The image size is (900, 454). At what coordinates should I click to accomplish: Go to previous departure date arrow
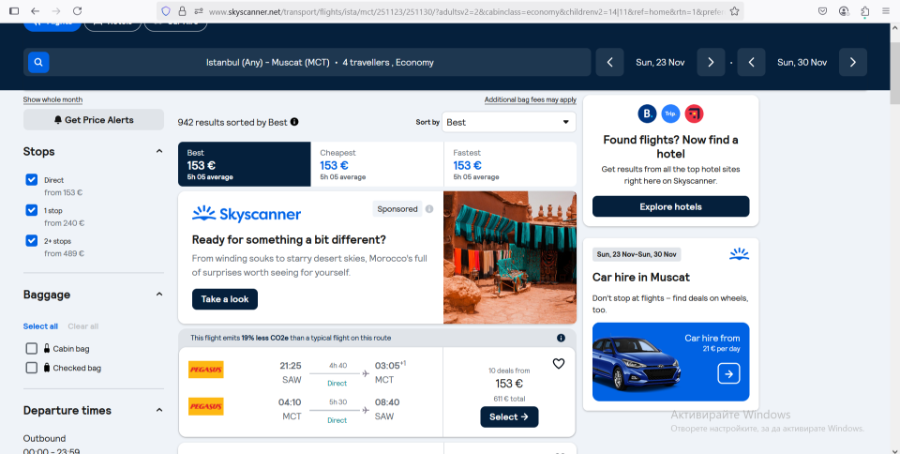tap(610, 63)
